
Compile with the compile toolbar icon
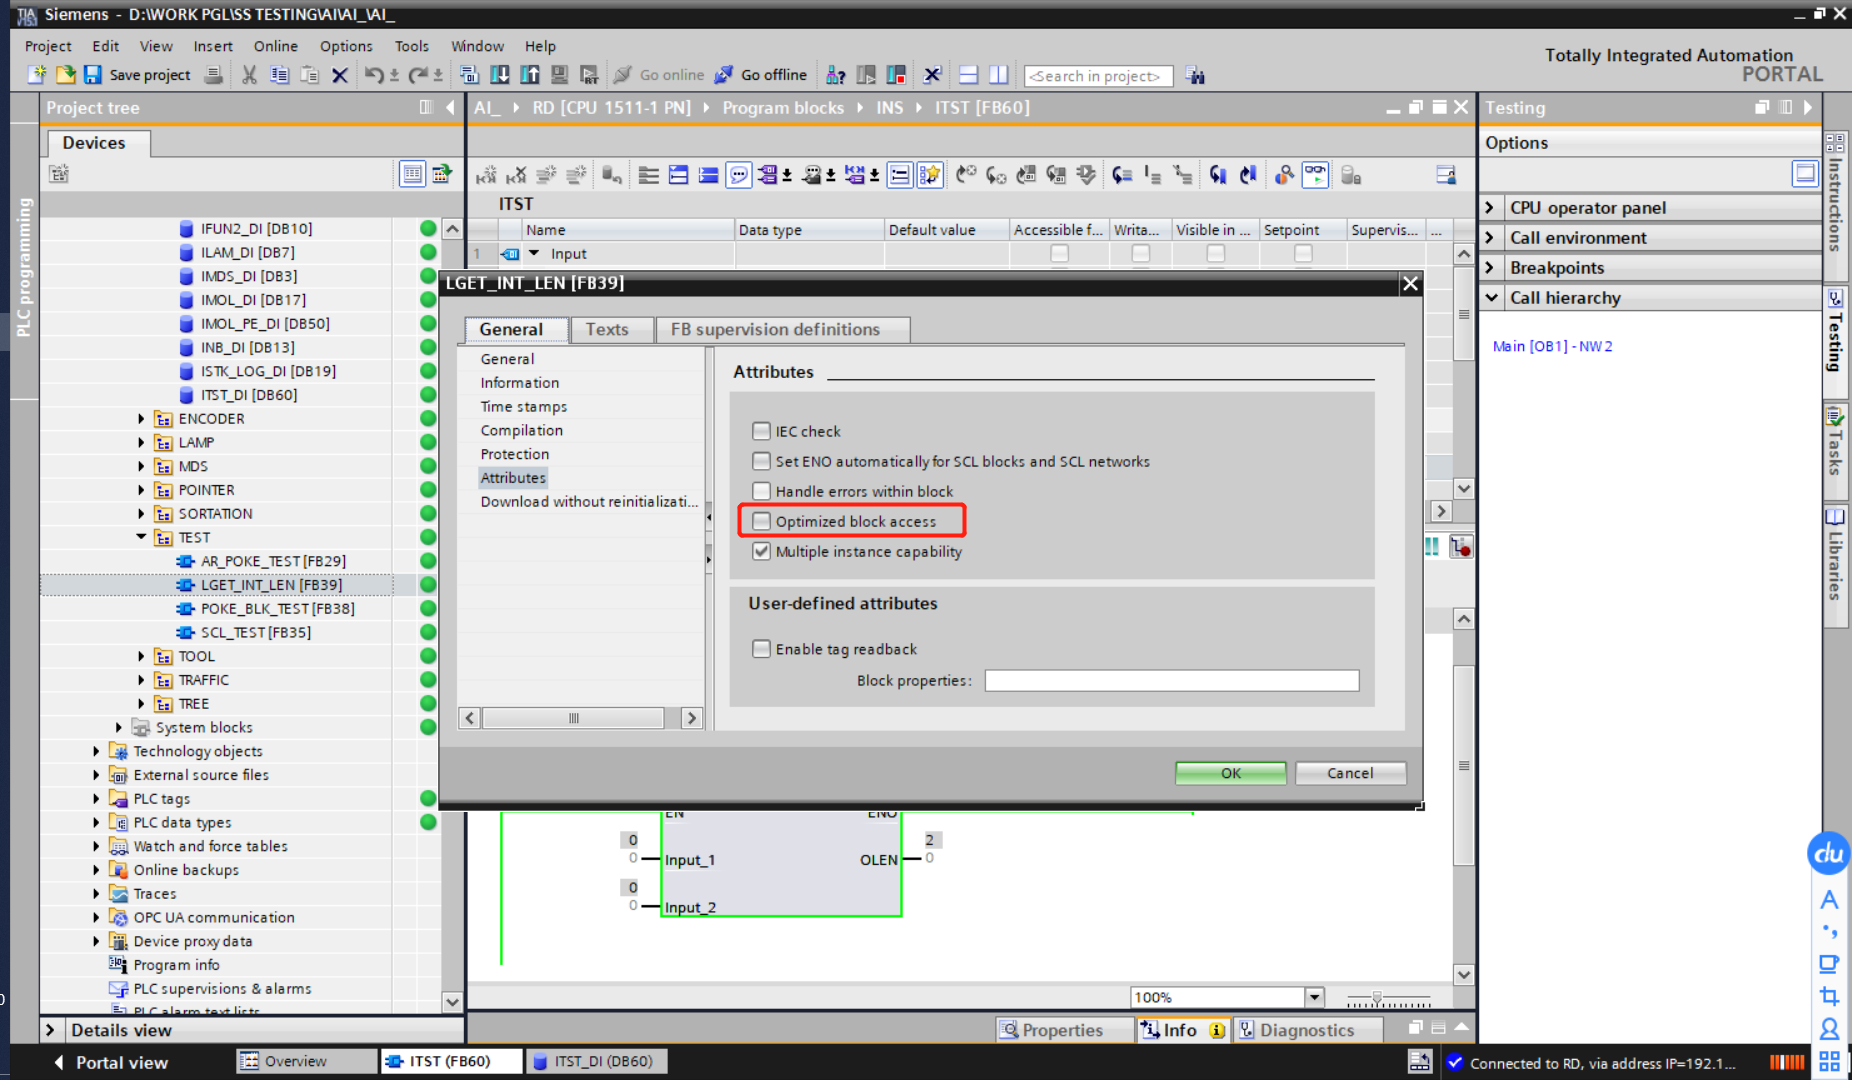click(469, 75)
